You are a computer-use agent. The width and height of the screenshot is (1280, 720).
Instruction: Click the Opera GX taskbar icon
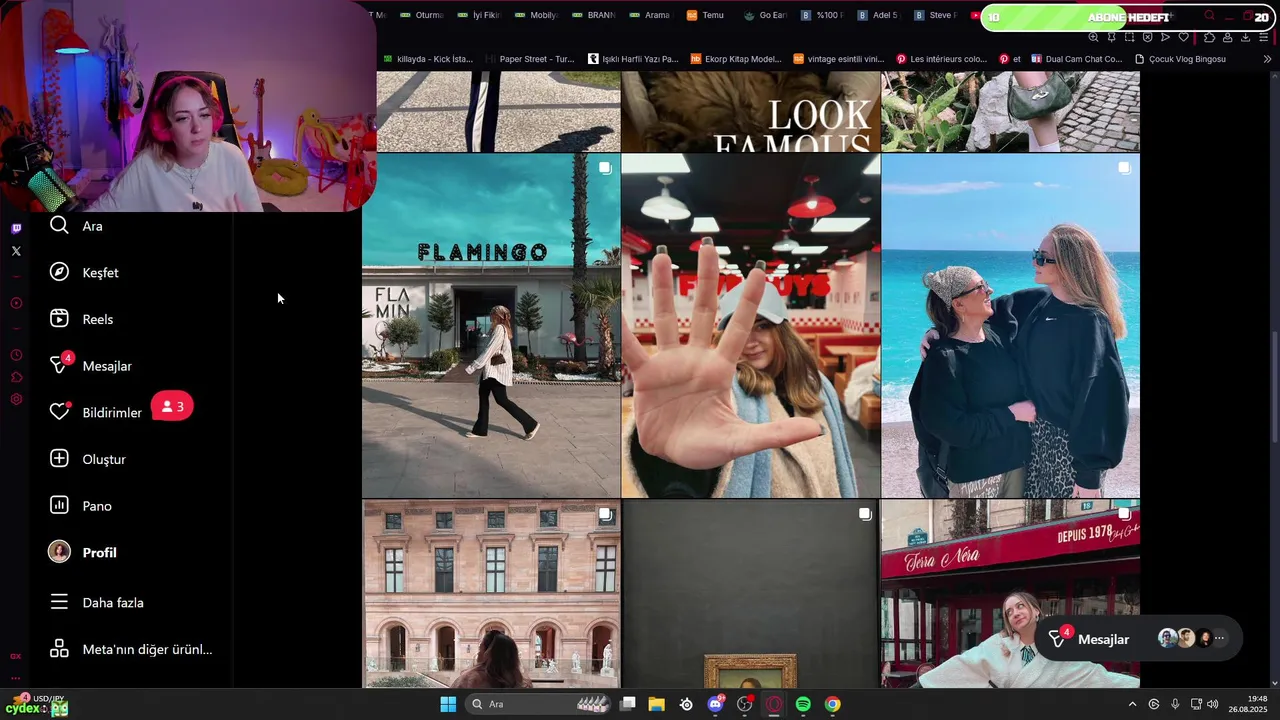tap(774, 704)
